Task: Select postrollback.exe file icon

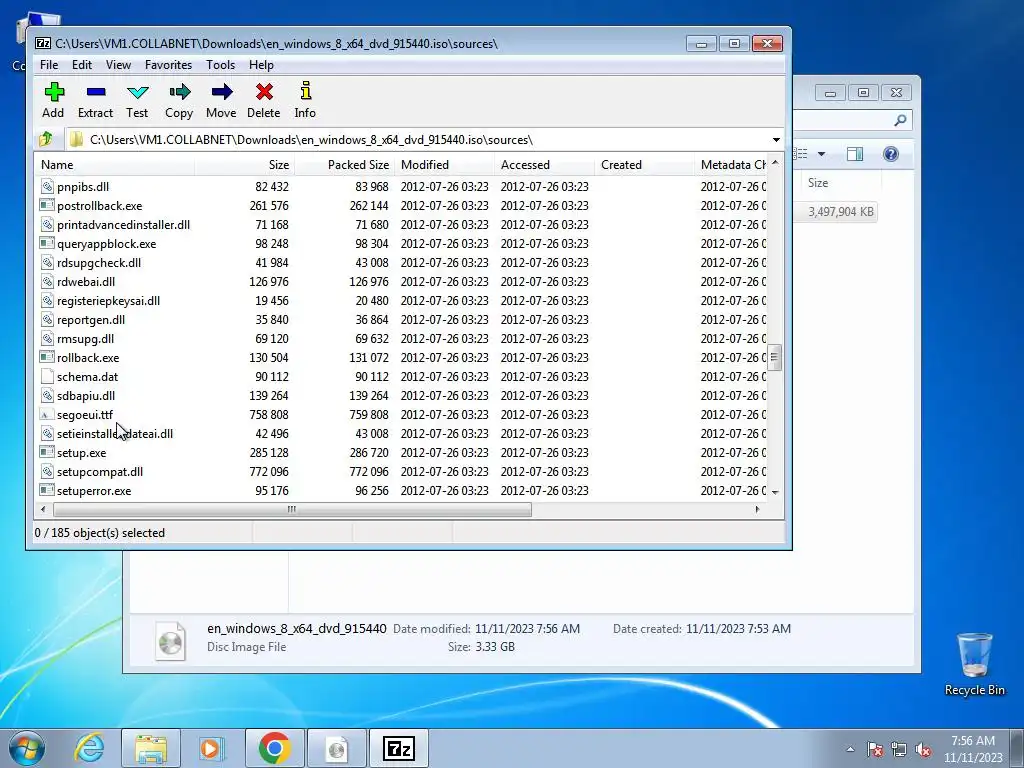Action: (x=47, y=205)
